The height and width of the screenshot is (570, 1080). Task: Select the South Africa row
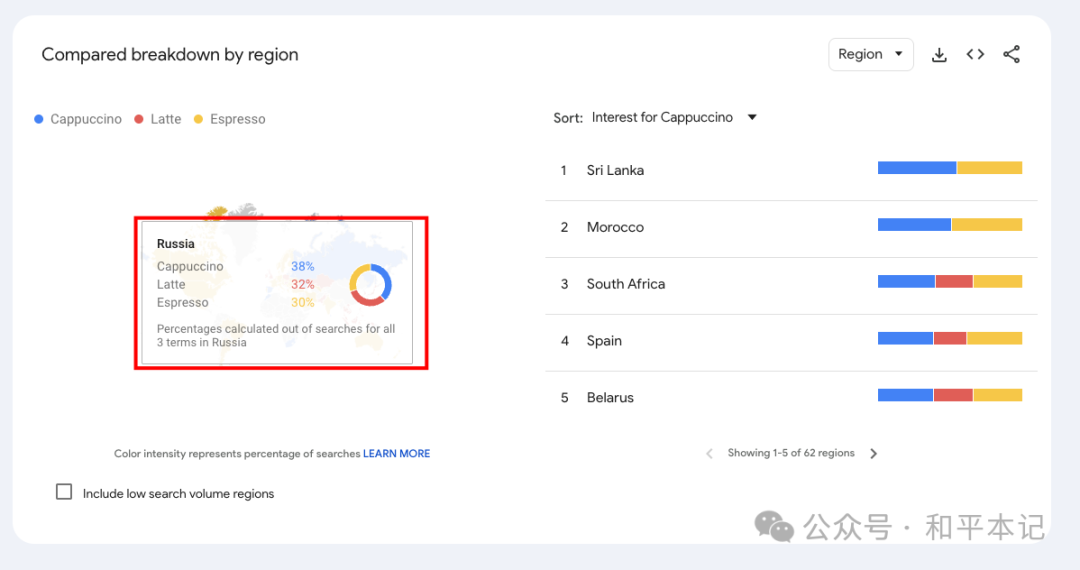[791, 284]
